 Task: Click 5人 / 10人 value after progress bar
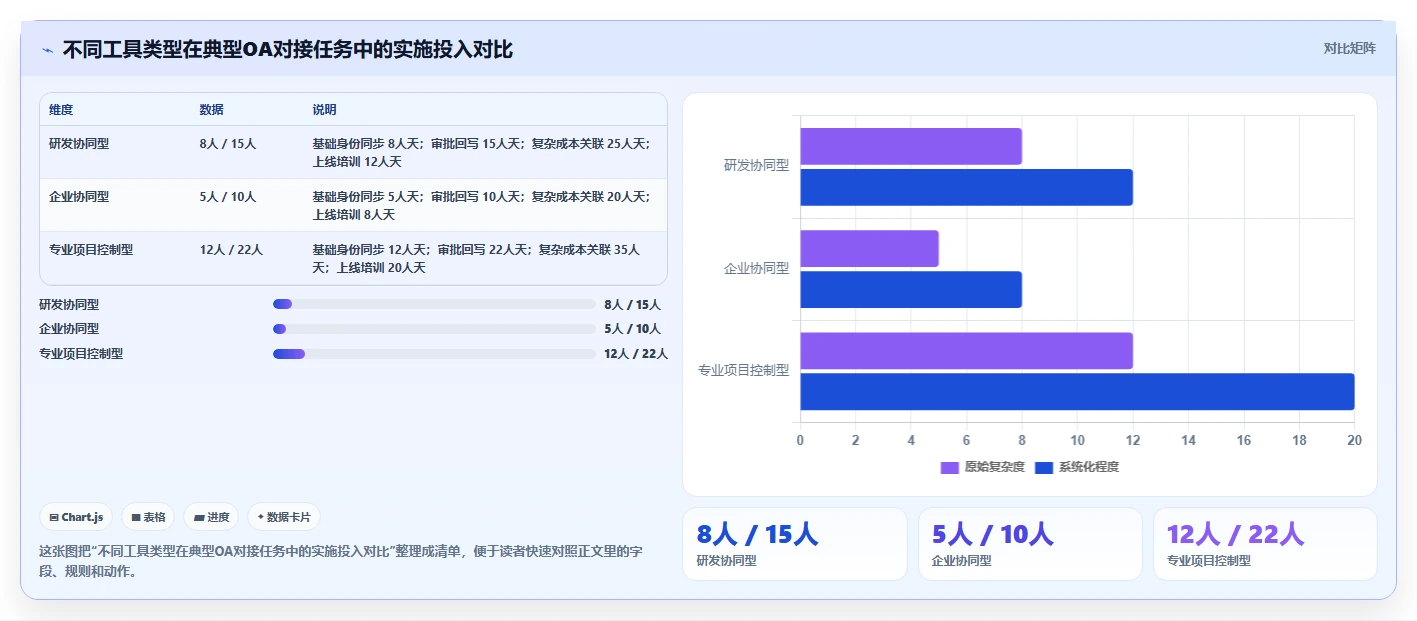(x=633, y=329)
